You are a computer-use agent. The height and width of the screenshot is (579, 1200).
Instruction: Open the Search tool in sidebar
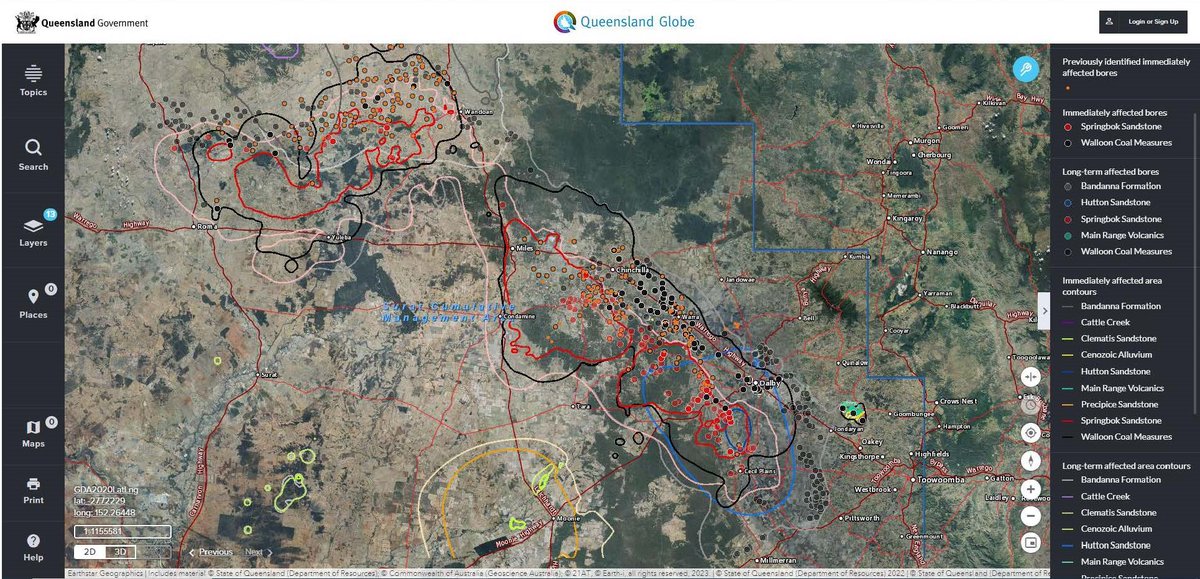click(x=33, y=155)
